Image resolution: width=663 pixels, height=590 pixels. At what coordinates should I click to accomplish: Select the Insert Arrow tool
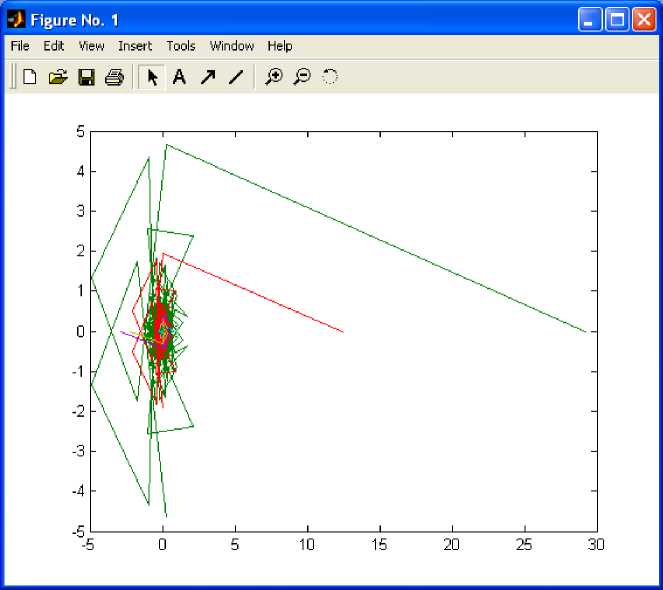coord(208,77)
